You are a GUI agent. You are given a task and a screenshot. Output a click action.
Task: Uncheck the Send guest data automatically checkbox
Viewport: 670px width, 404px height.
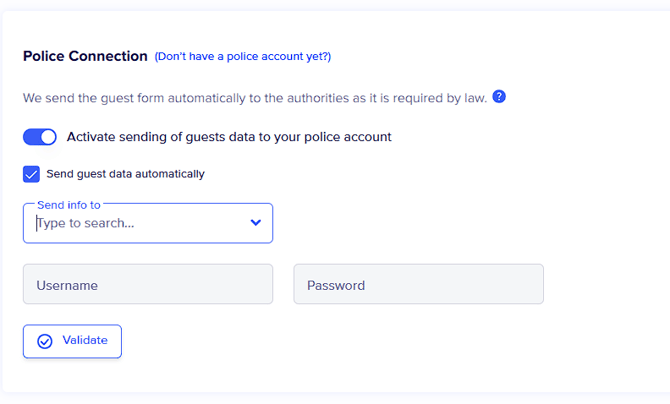(31, 174)
